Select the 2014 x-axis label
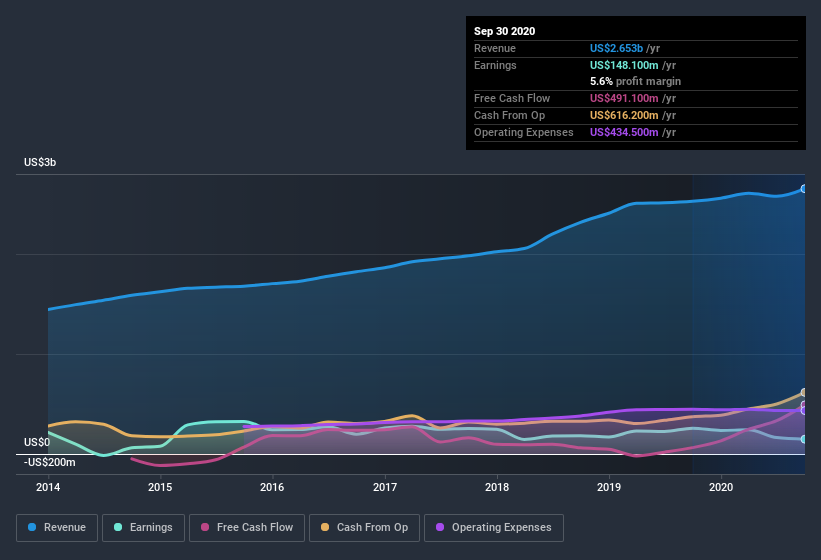This screenshot has width=821, height=560. (48, 487)
